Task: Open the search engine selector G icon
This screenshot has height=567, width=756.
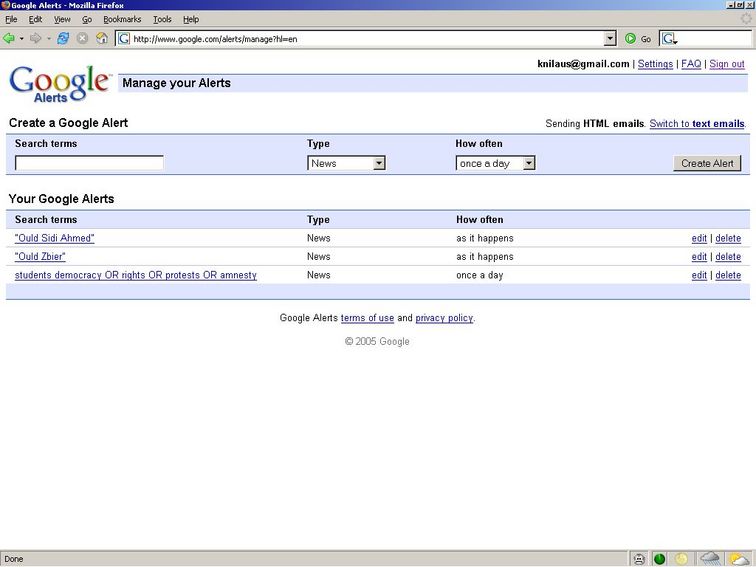Action: [x=669, y=39]
